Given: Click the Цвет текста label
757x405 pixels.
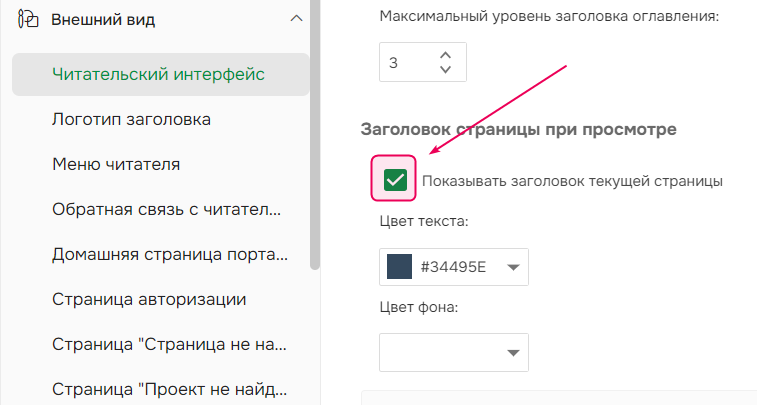Looking at the screenshot, I should click(424, 222).
